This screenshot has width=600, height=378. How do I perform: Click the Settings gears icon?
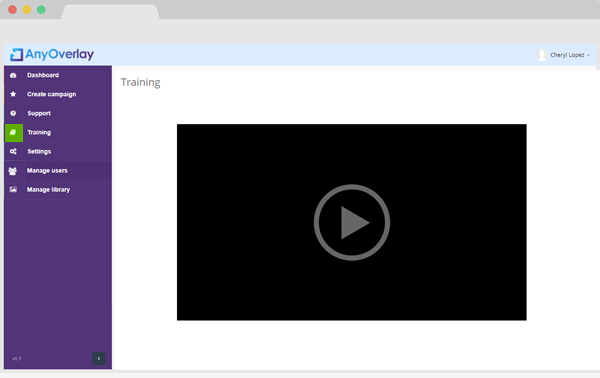point(13,152)
